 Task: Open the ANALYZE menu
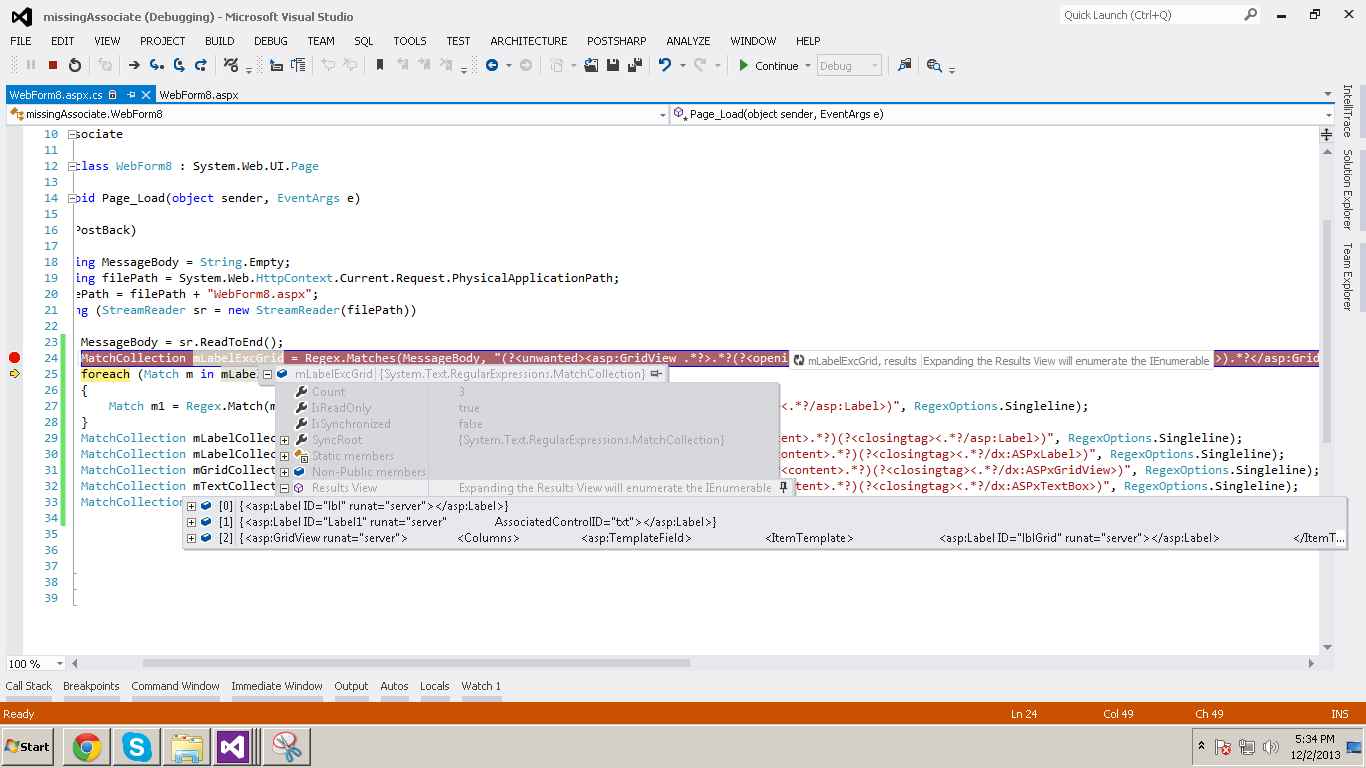click(688, 41)
